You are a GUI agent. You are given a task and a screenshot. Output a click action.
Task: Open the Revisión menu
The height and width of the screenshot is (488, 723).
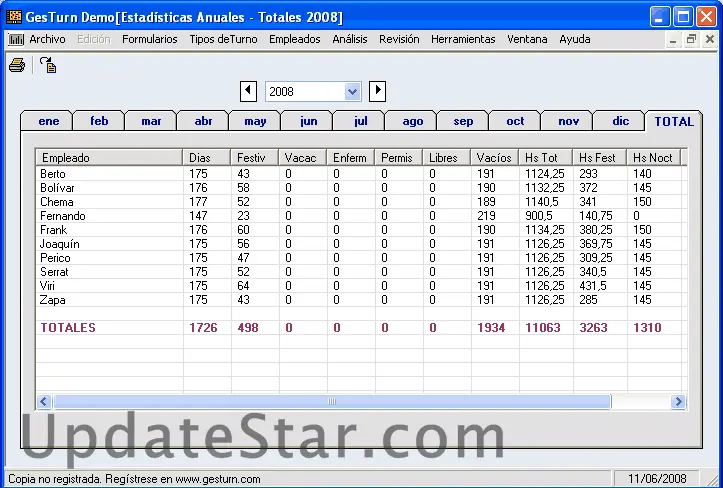399,39
